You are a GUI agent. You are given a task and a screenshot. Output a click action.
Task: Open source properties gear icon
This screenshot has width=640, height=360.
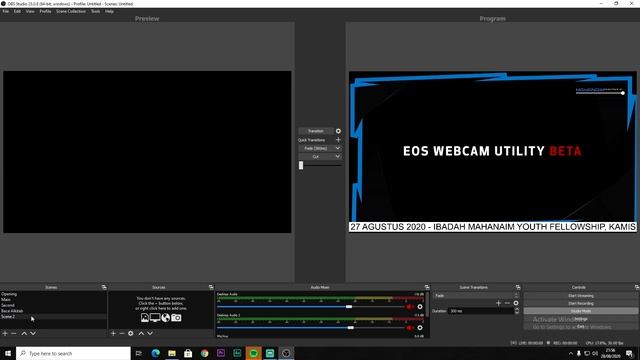131,333
